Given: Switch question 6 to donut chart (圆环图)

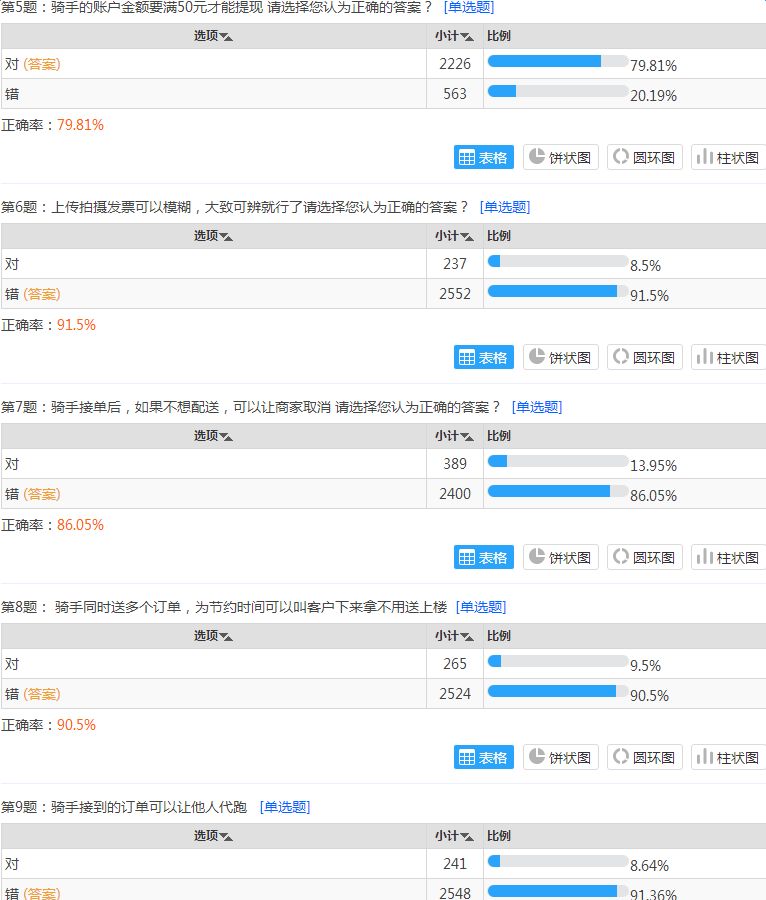Looking at the screenshot, I should (644, 357).
